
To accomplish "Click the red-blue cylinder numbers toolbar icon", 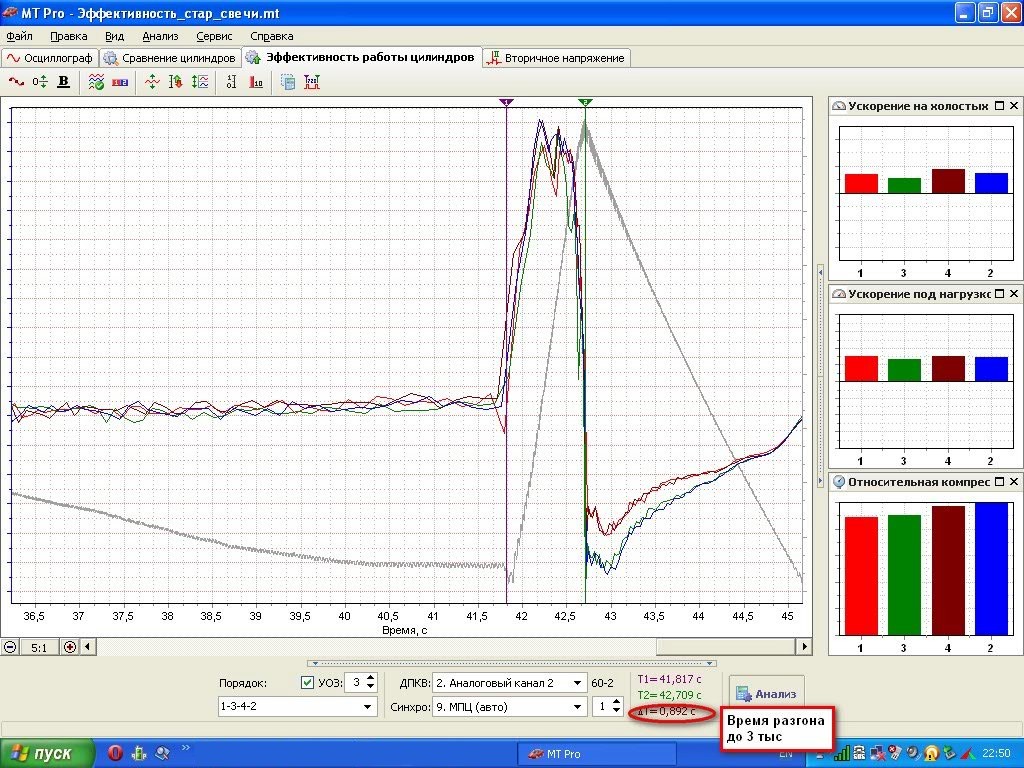I will pyautogui.click(x=119, y=82).
